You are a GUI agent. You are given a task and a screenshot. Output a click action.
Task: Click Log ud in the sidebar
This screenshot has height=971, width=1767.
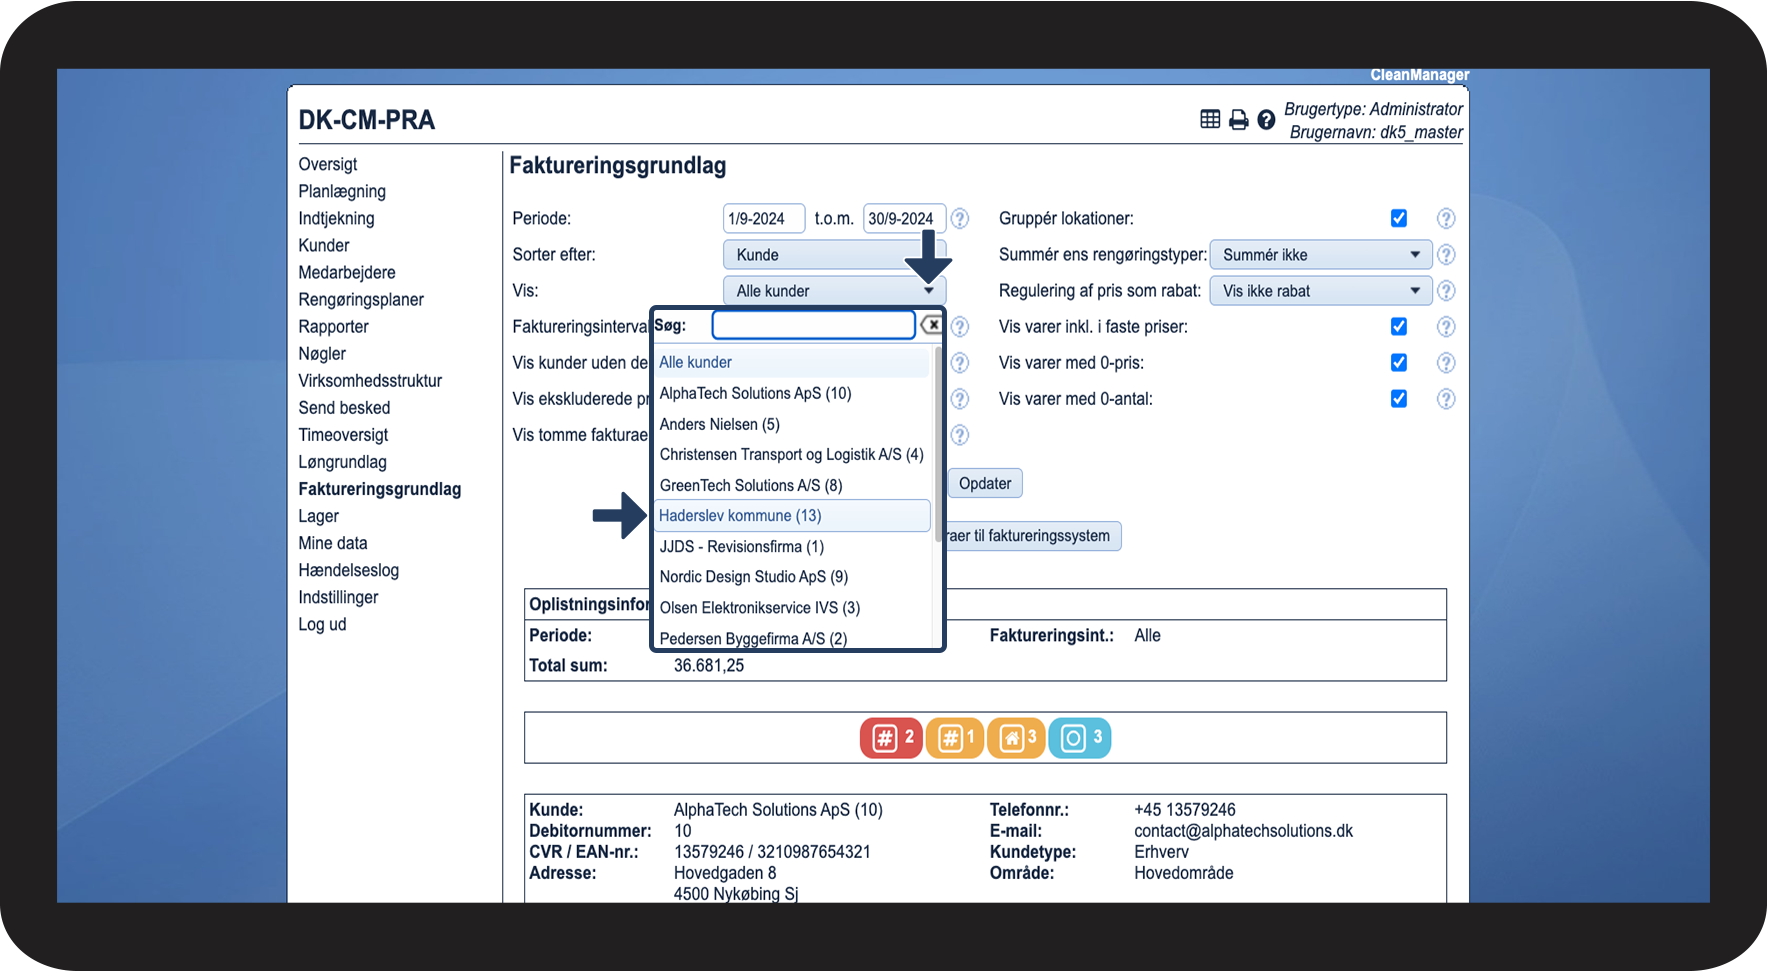tap(322, 624)
